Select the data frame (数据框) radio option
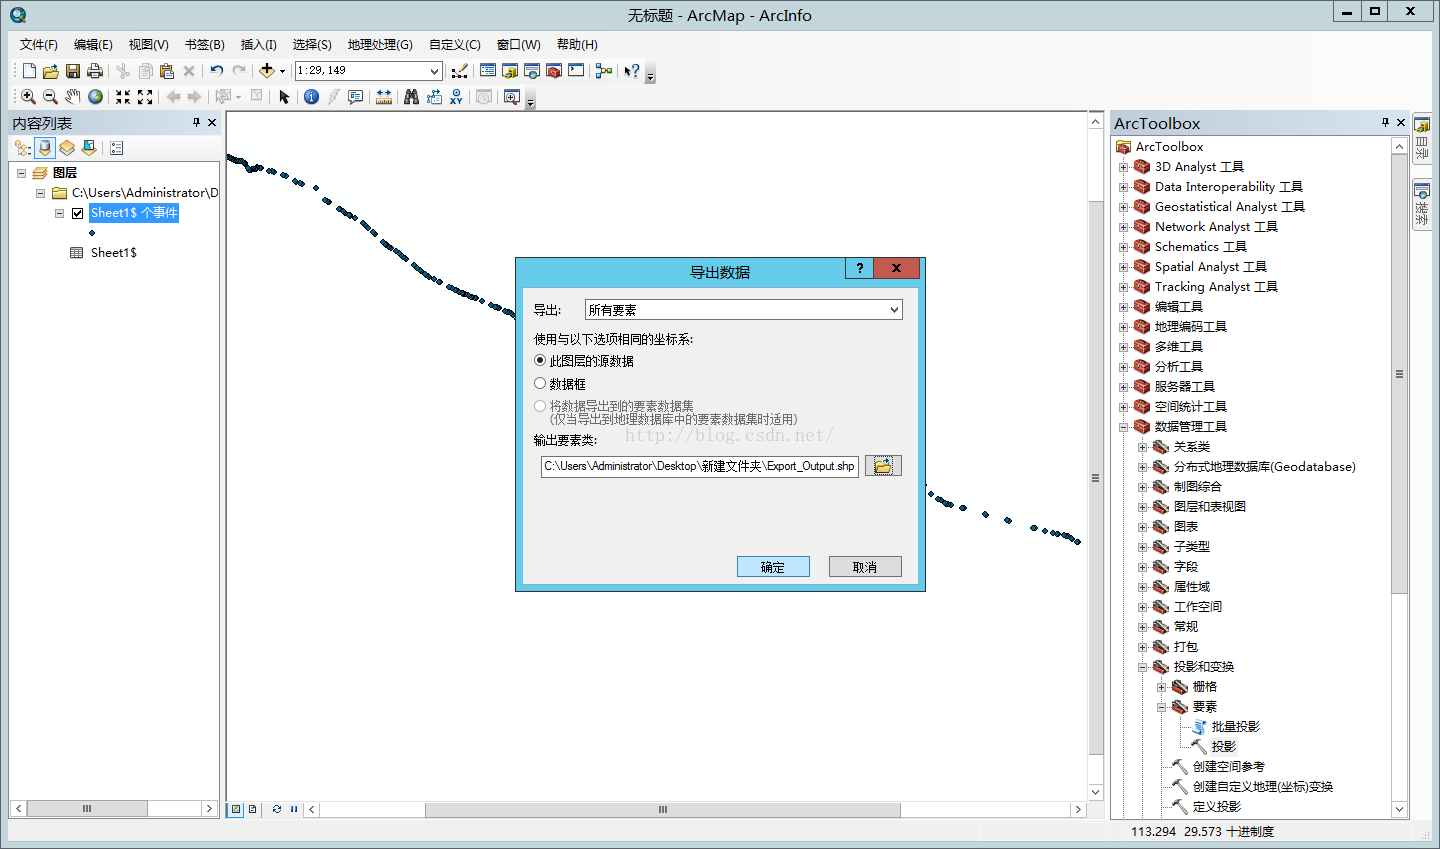Viewport: 1440px width, 849px height. point(540,383)
